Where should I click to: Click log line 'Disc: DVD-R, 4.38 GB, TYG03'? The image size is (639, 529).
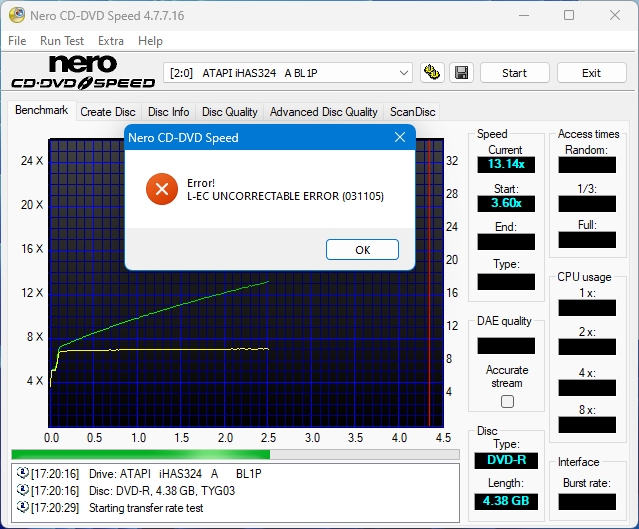162,491
